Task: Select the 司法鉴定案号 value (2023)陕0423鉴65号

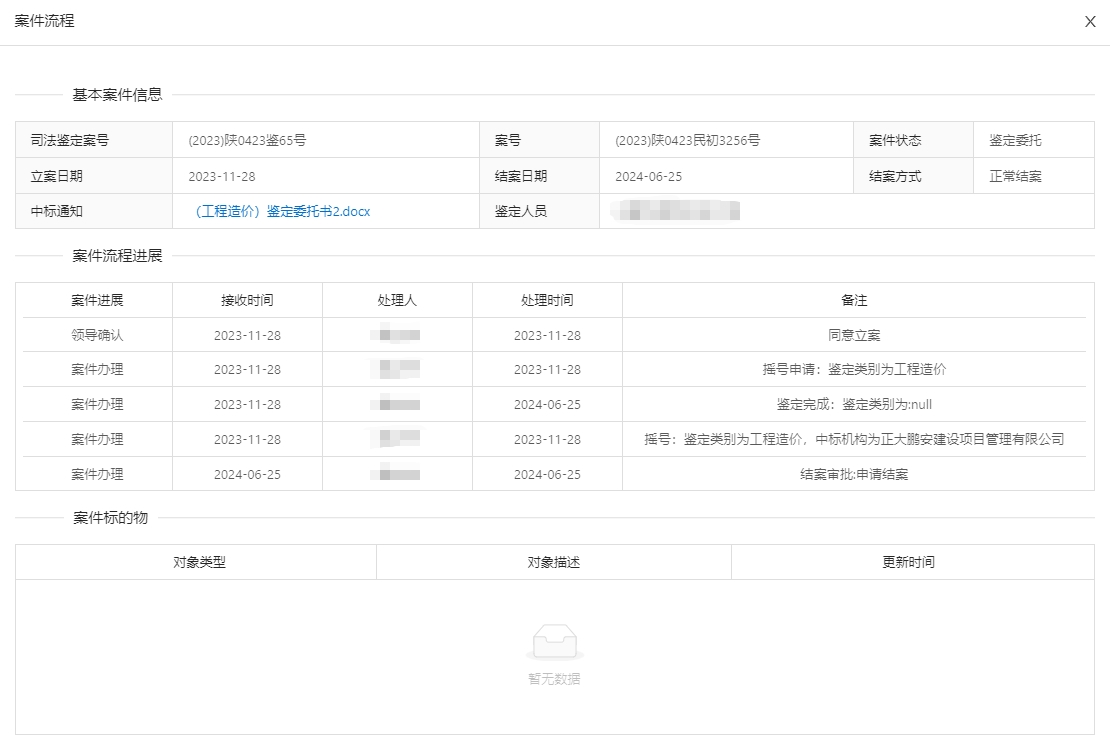Action: tap(247, 140)
